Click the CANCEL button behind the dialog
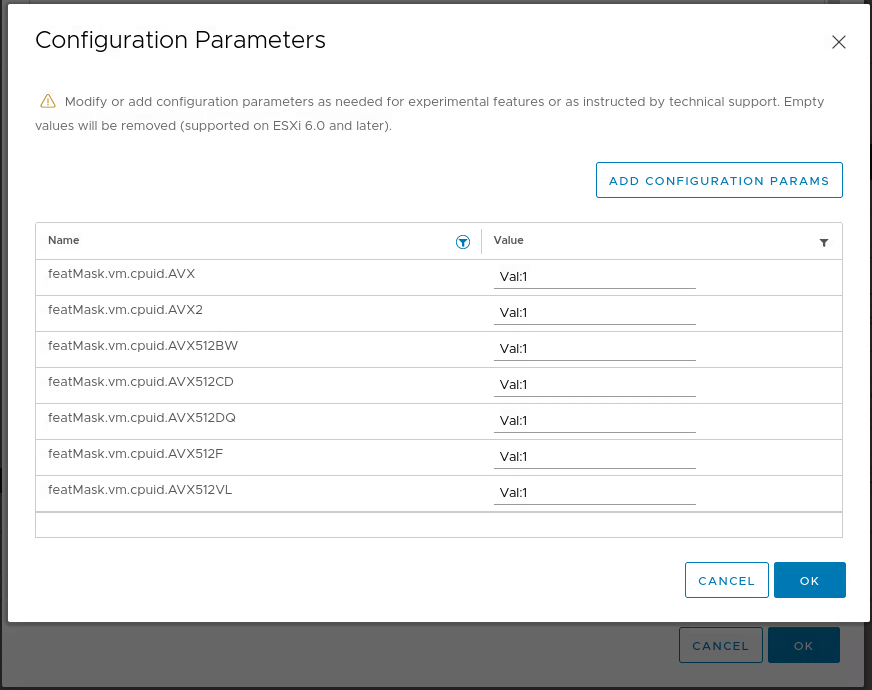This screenshot has height=690, width=872. pos(720,645)
